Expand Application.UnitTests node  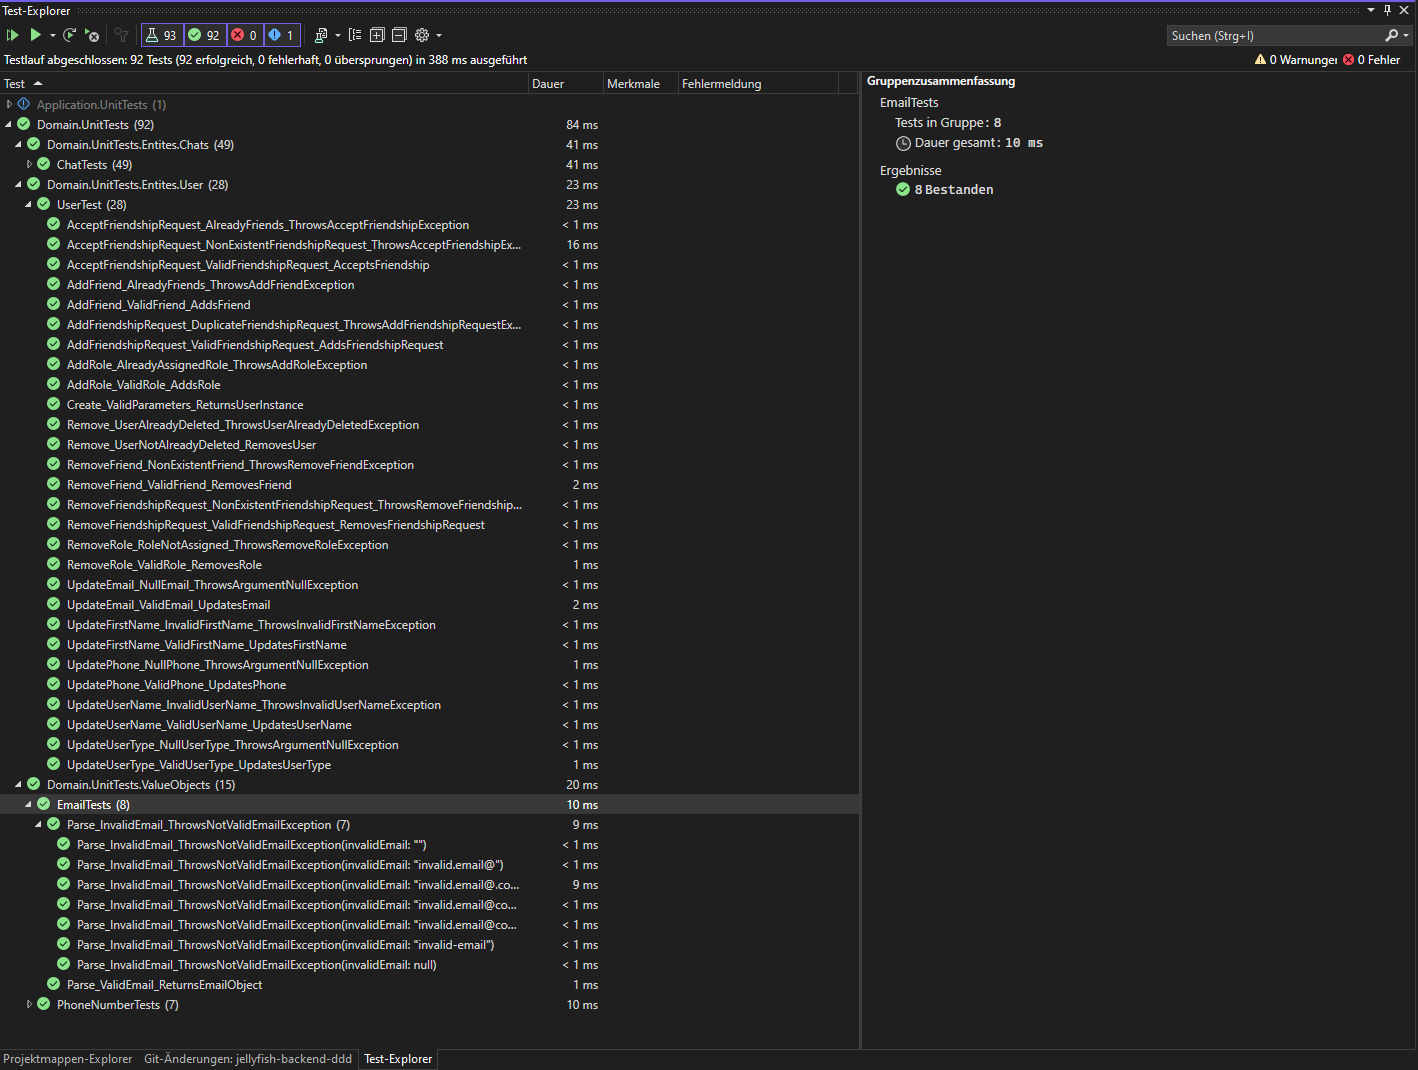coord(10,104)
